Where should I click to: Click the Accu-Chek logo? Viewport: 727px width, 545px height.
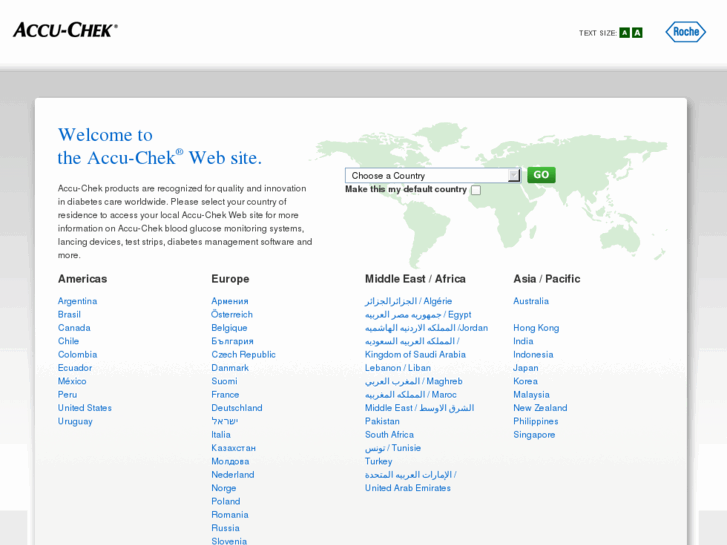point(65,30)
